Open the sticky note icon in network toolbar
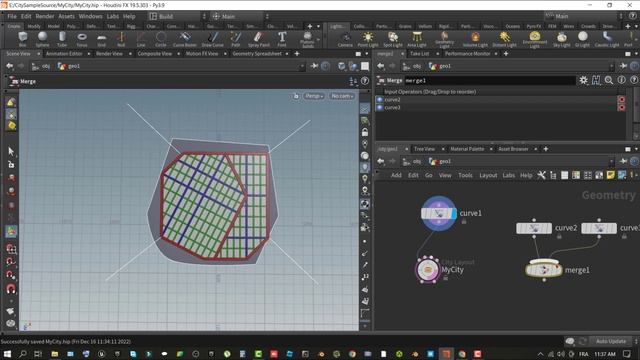 [x=610, y=175]
